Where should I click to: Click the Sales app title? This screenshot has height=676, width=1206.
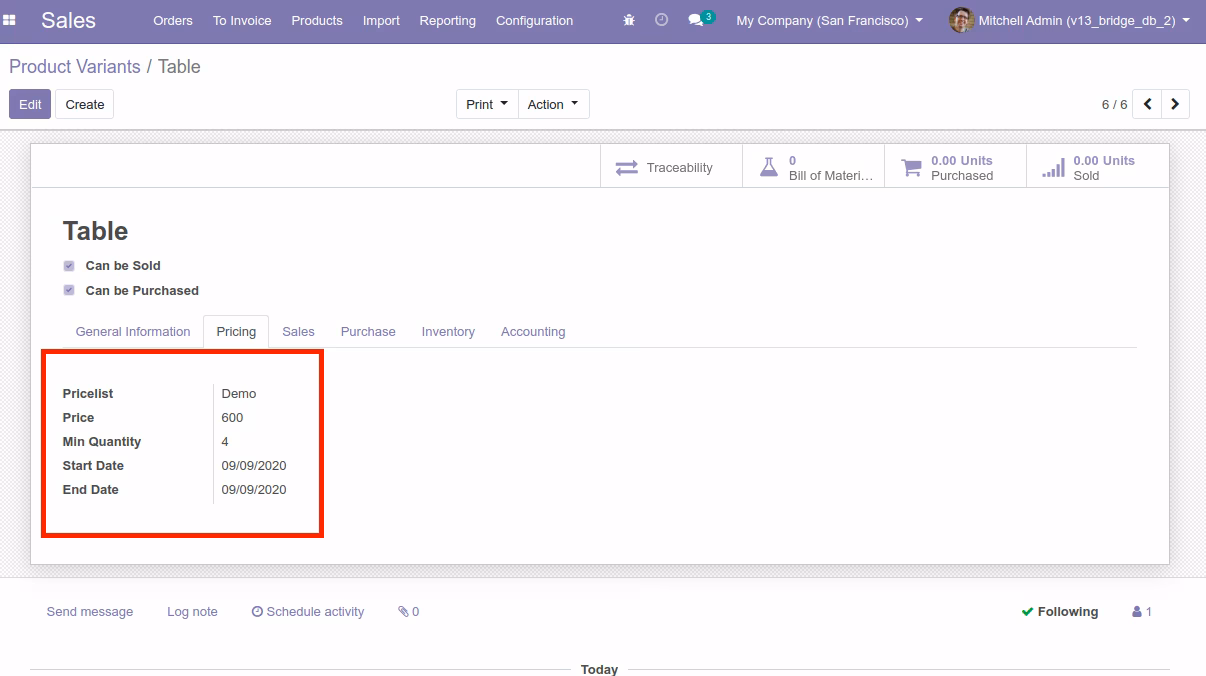68,20
